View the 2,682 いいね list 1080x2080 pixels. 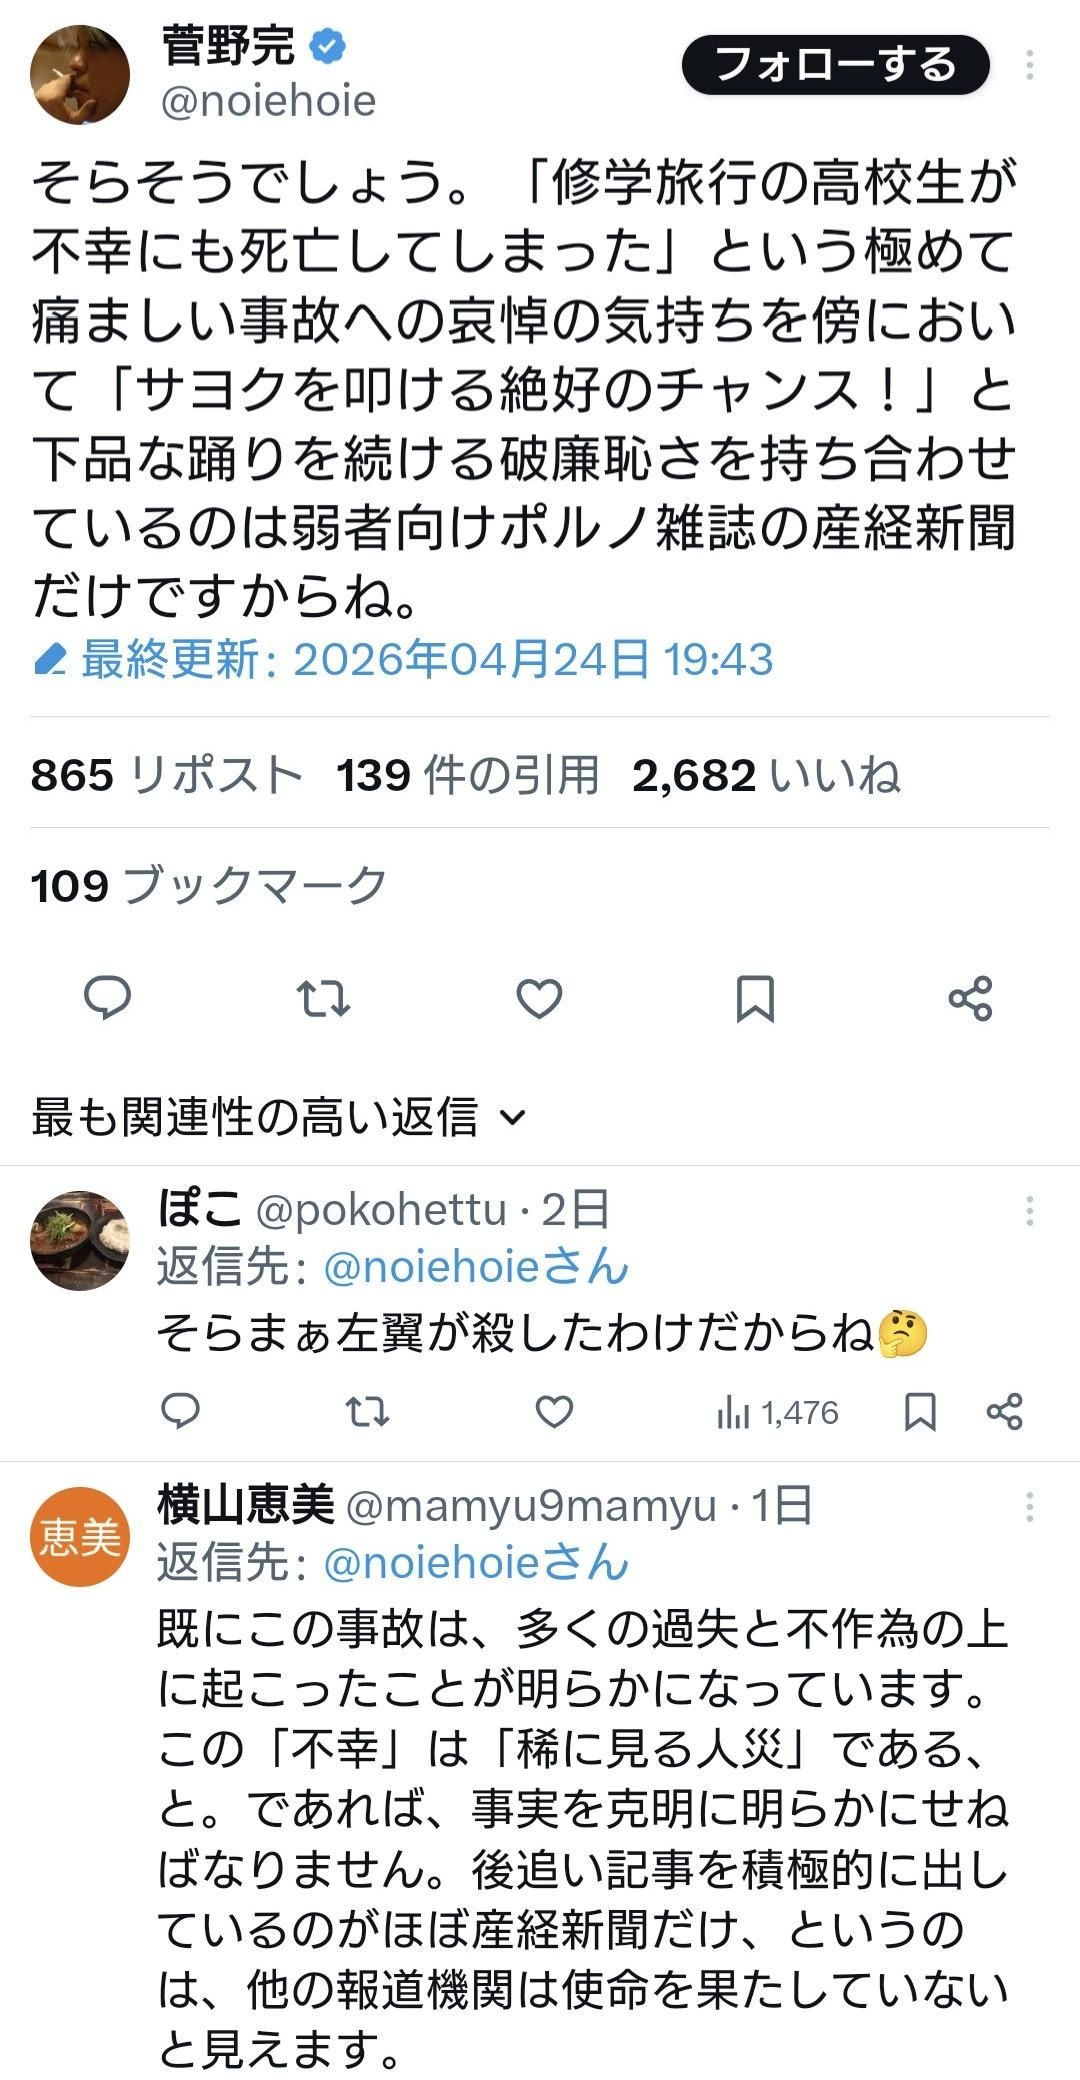766,775
